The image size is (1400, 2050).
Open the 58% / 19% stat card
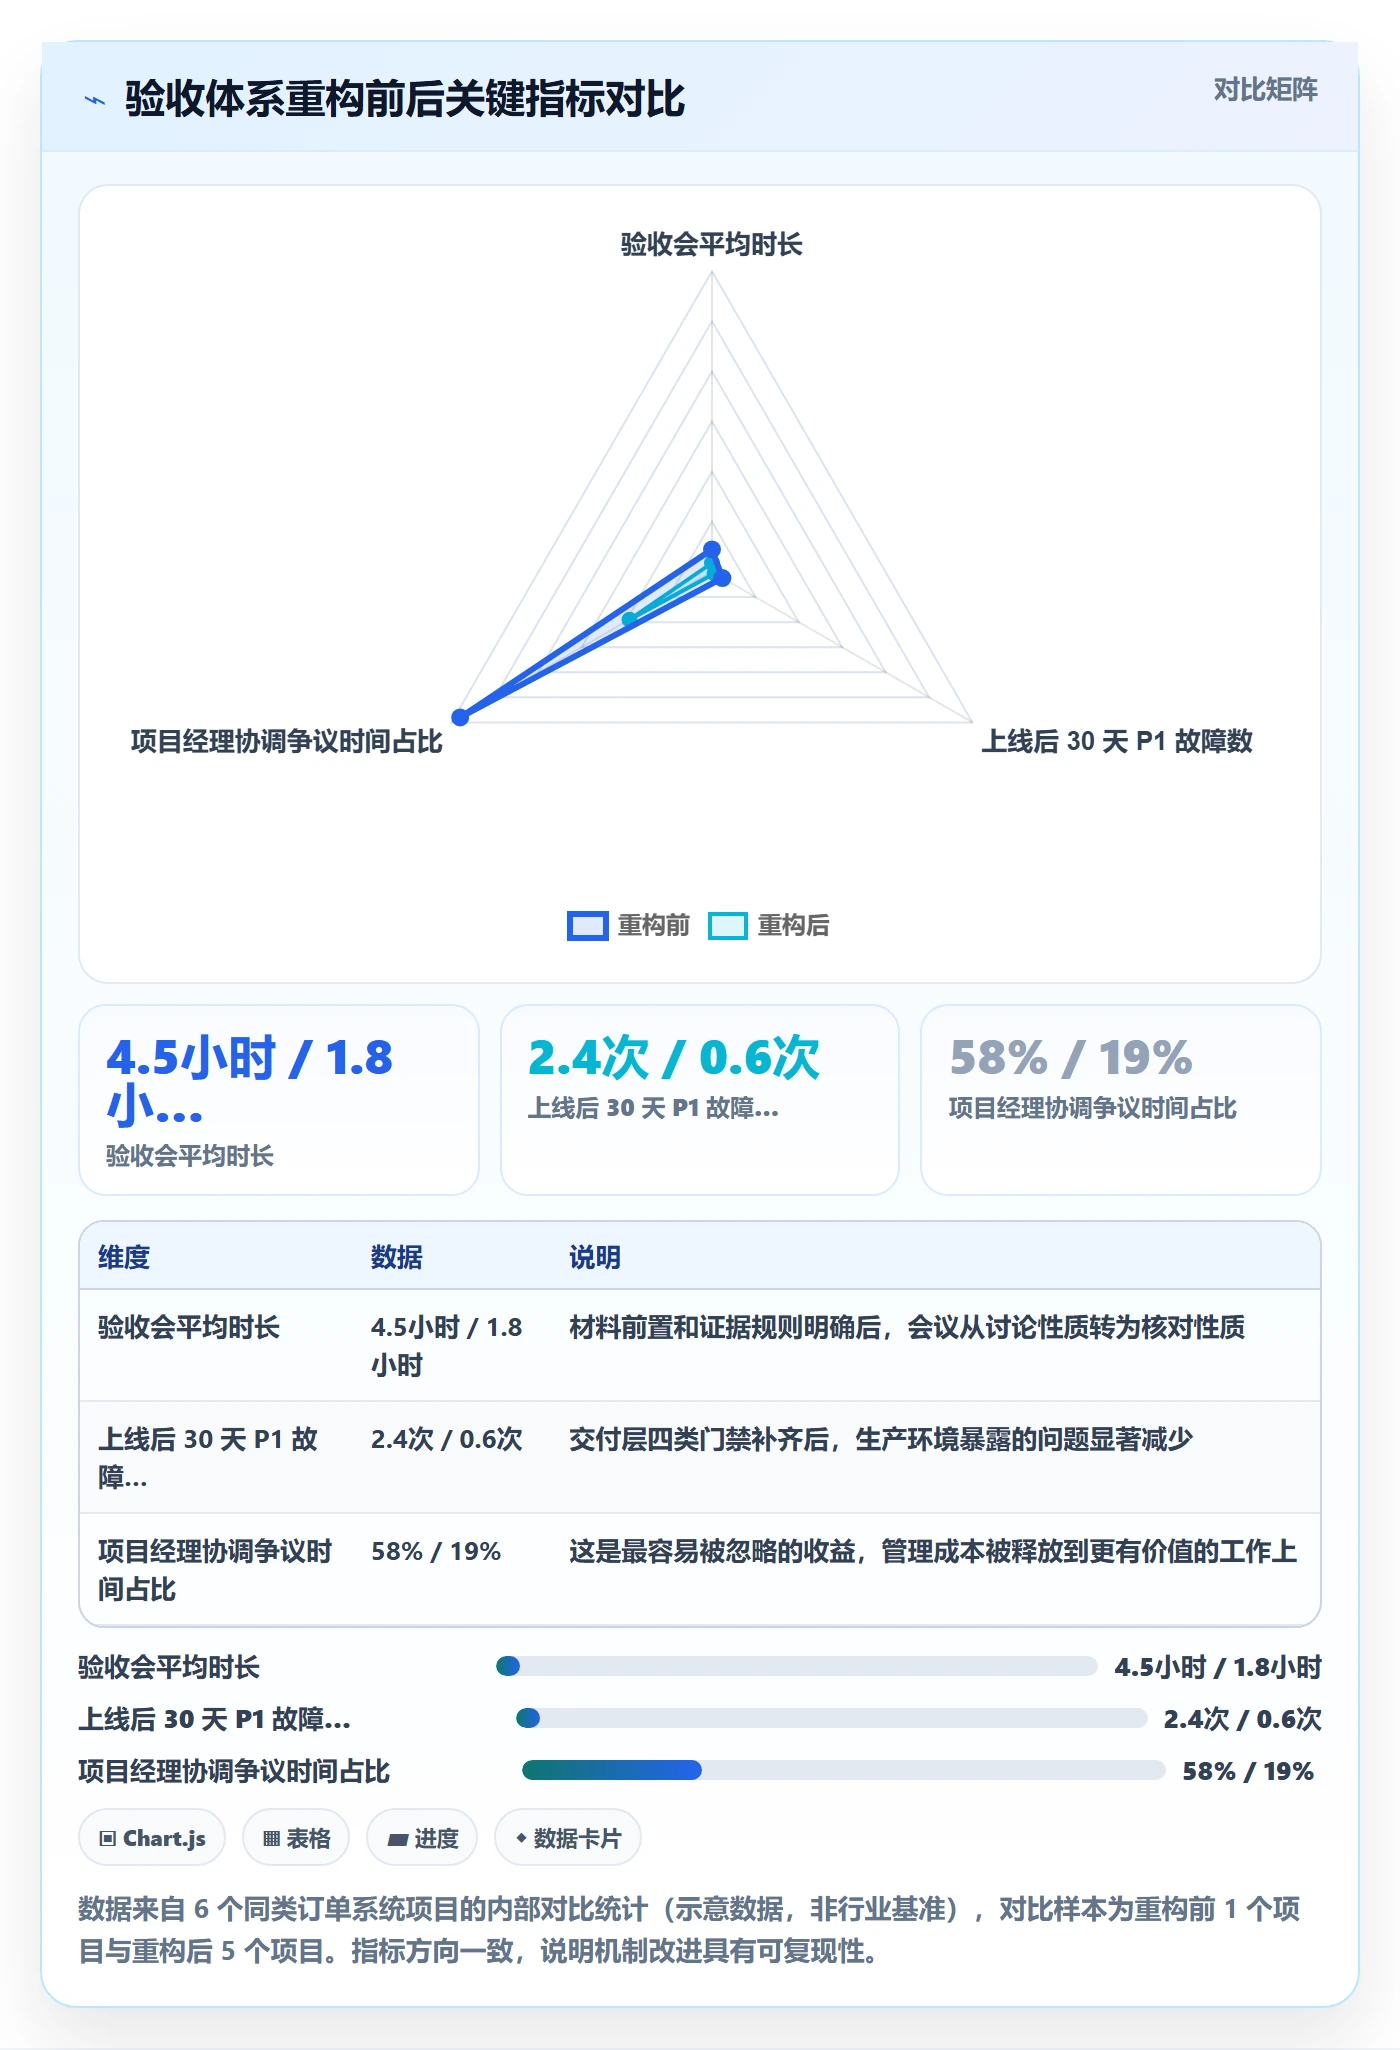[x=1121, y=1100]
